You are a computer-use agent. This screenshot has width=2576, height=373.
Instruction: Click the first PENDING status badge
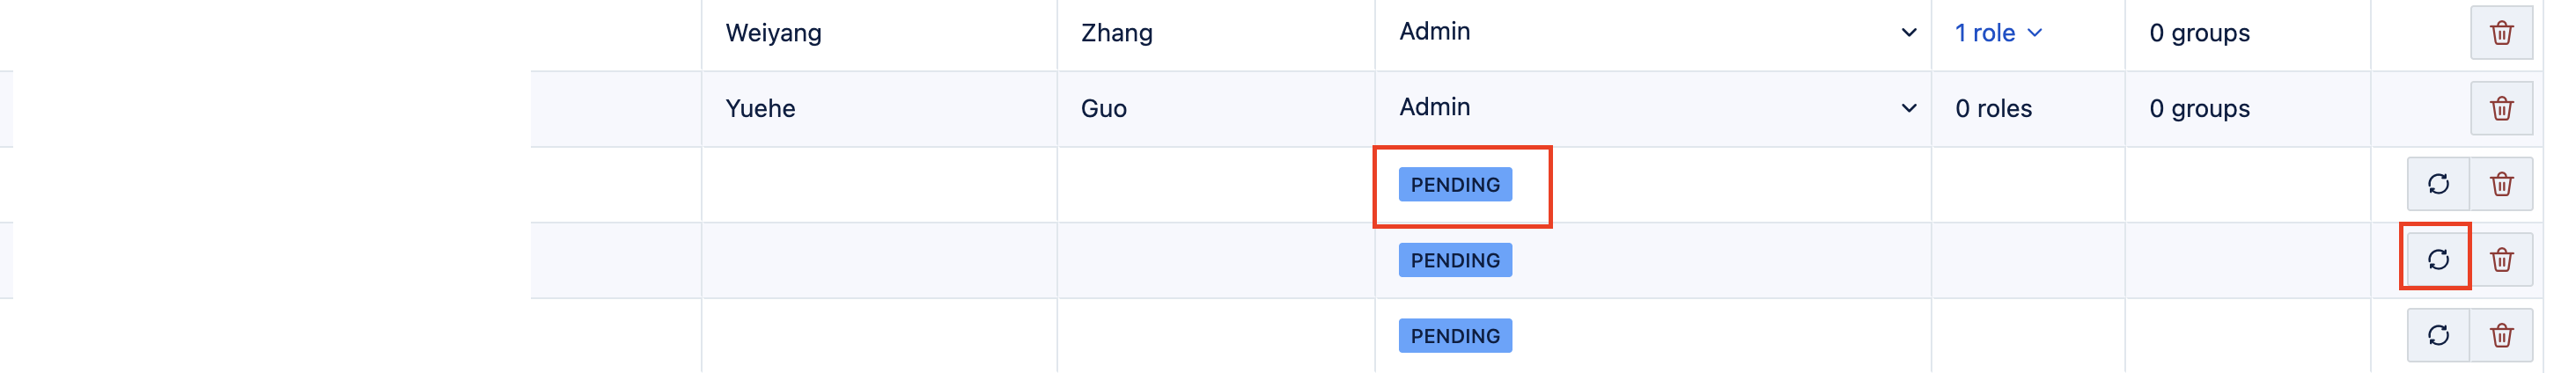pyautogui.click(x=1455, y=185)
